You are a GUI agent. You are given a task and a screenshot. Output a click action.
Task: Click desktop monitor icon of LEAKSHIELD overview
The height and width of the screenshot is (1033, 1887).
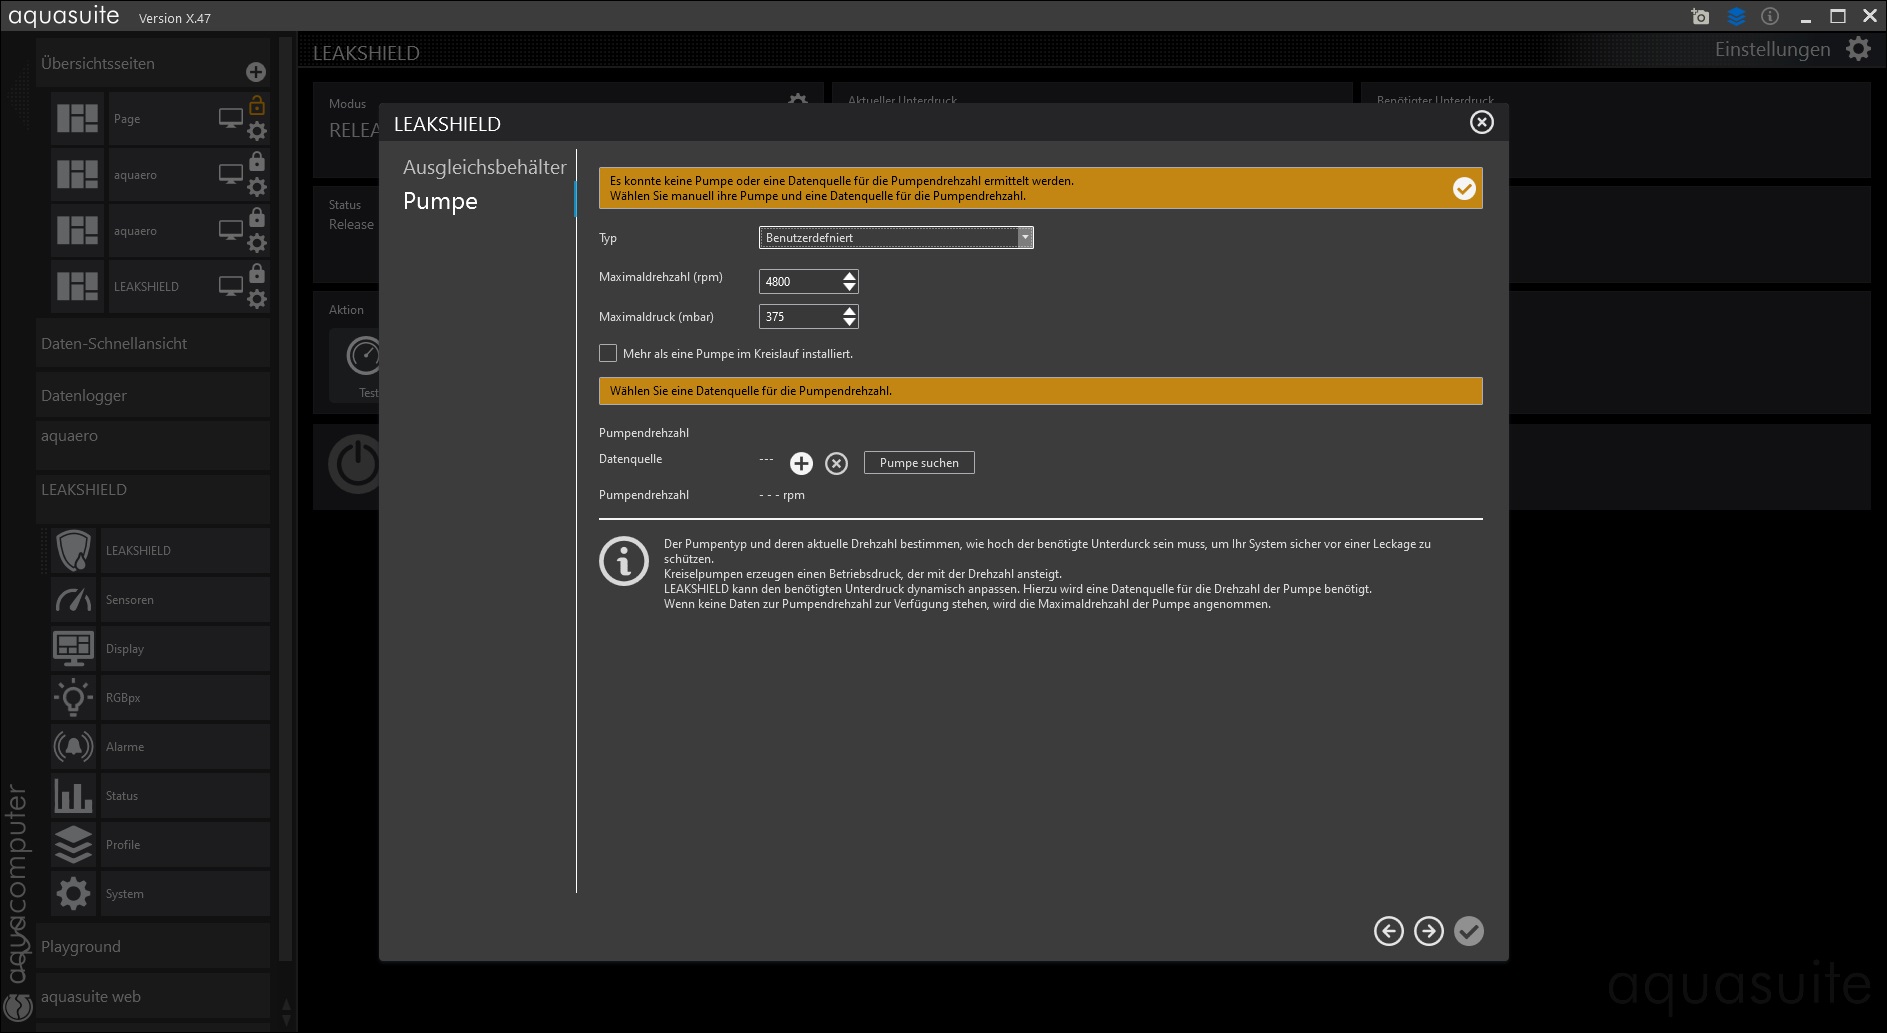pos(231,287)
